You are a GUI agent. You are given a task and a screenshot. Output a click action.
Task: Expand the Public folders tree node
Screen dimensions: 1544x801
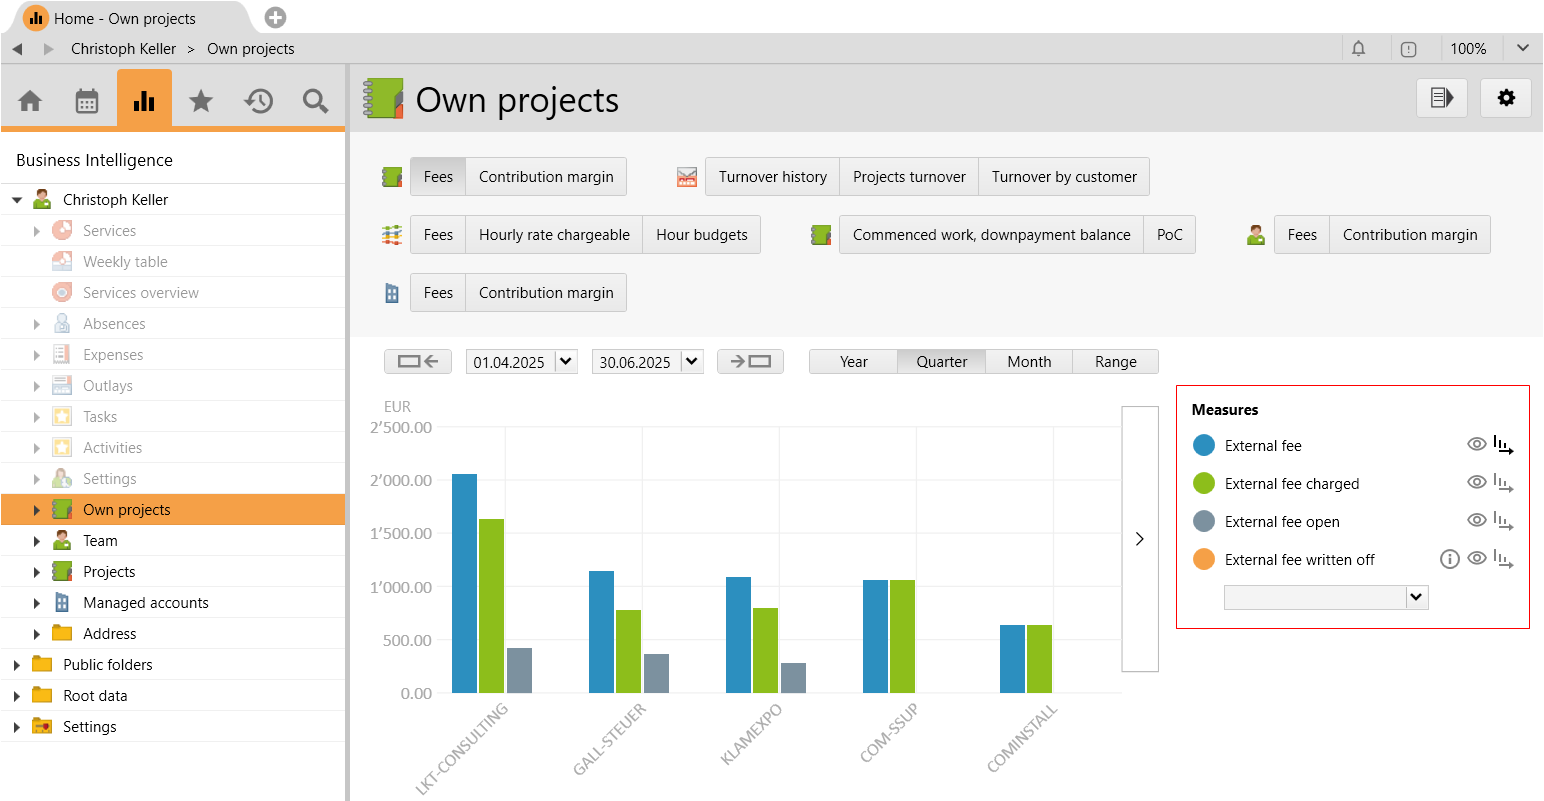tap(17, 665)
